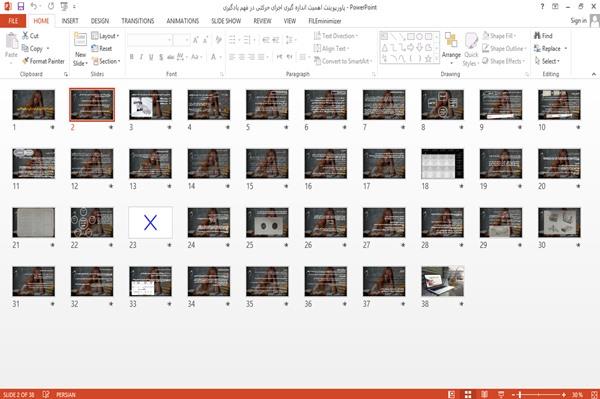Click Sign in link
Viewport: 600px width, 399px height.
point(578,21)
